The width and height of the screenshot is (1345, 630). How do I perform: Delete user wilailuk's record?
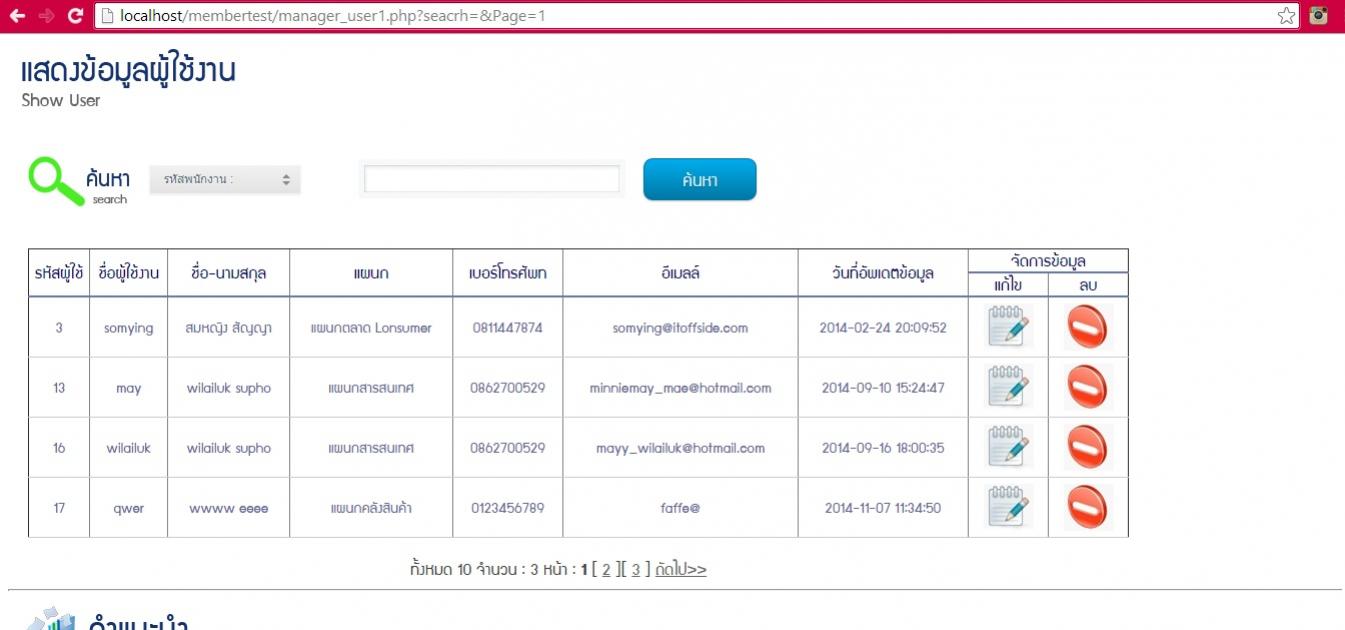click(1088, 448)
